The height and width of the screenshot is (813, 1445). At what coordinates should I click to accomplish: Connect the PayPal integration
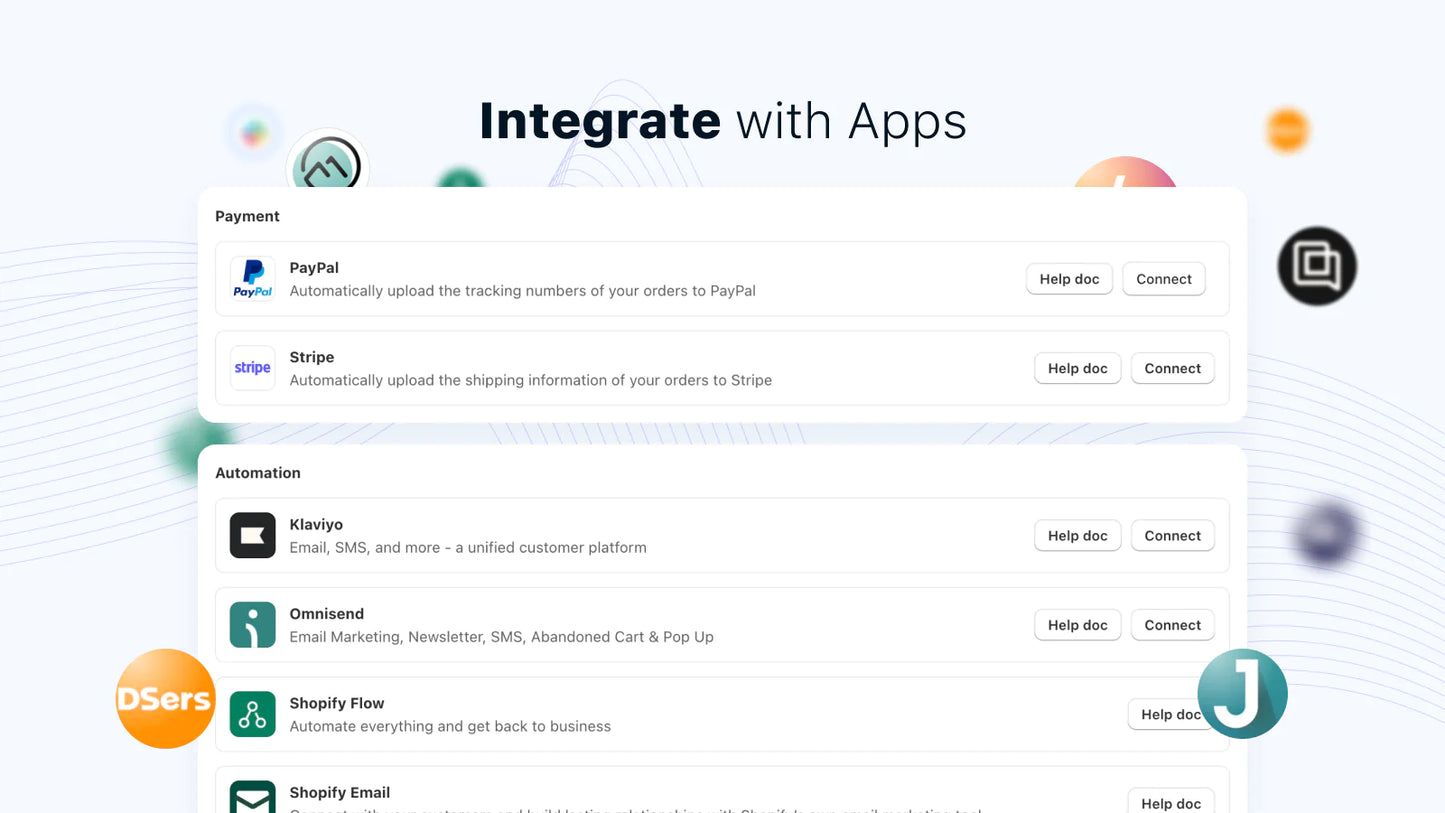point(1163,278)
